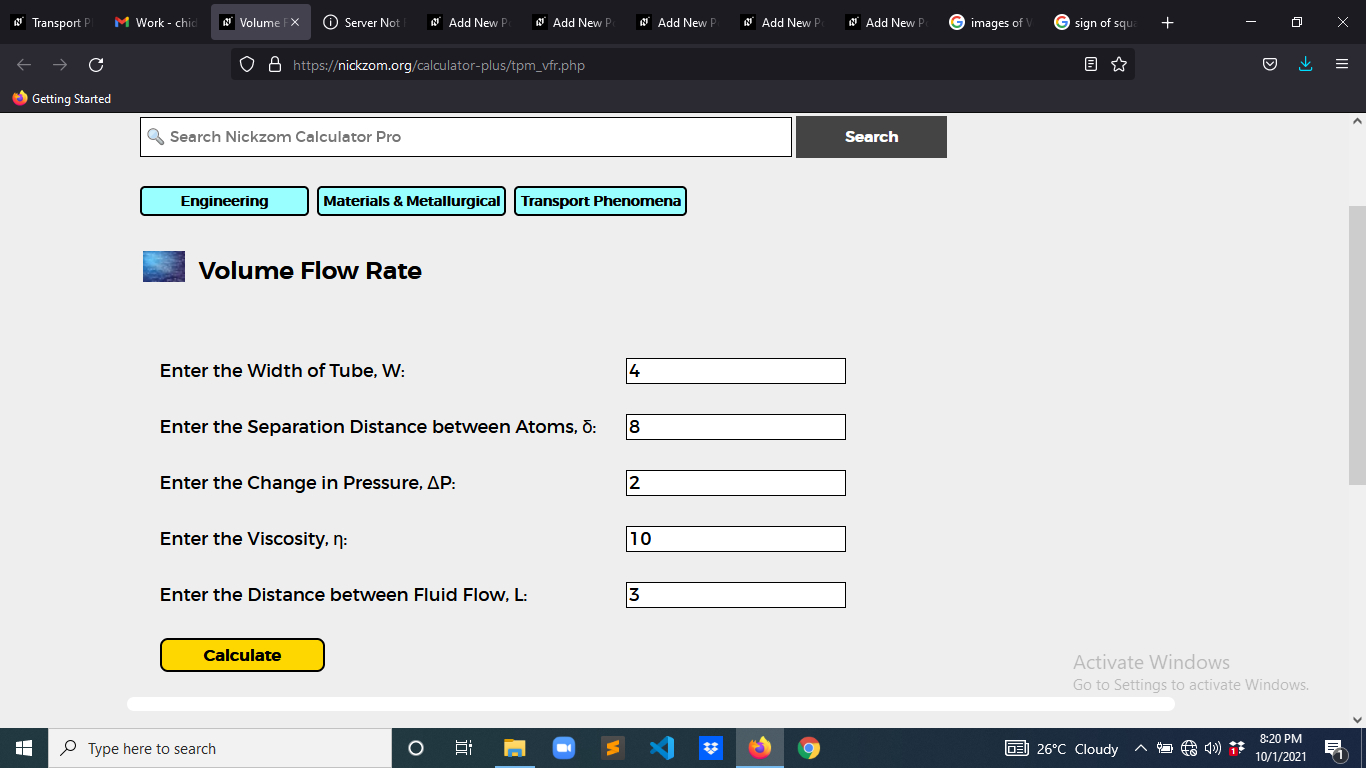Click the Volume Flow Rate water thumbnail

tap(164, 266)
